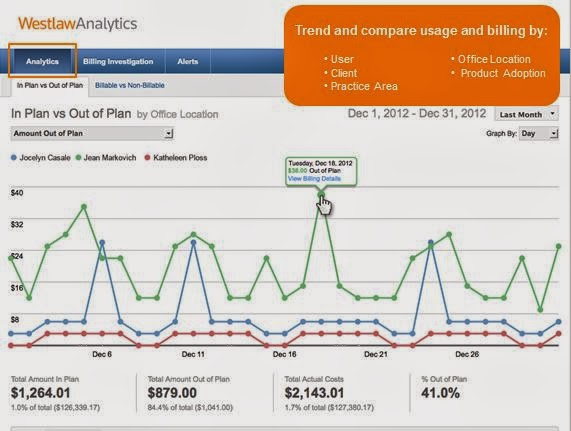Image resolution: width=571 pixels, height=431 pixels.
Task: Click Katheleen Ploss legend label
Action: [x=180, y=158]
